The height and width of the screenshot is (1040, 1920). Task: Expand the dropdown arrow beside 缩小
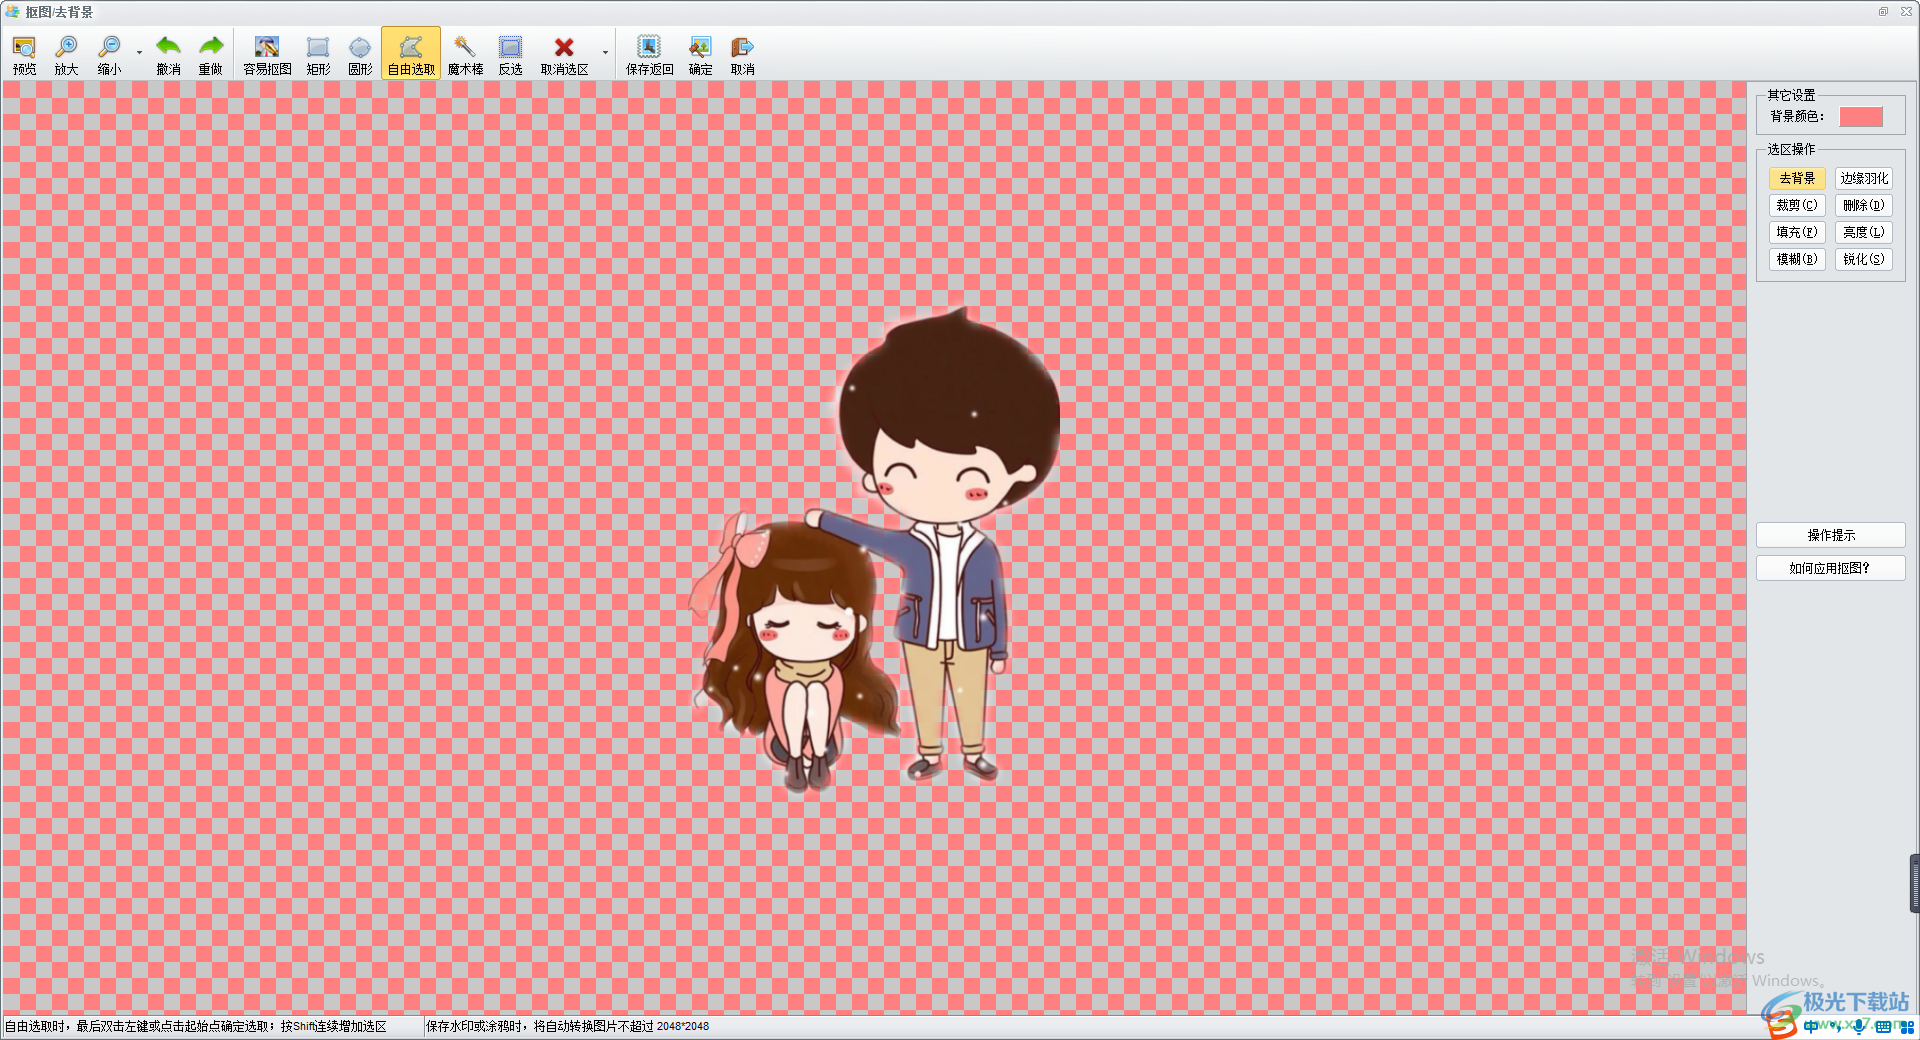pos(139,53)
